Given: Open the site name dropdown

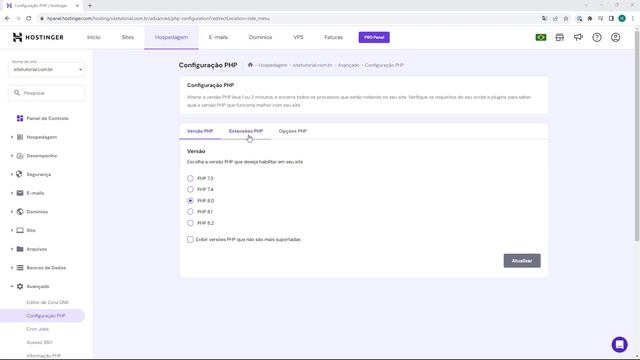Looking at the screenshot, I should [47, 69].
